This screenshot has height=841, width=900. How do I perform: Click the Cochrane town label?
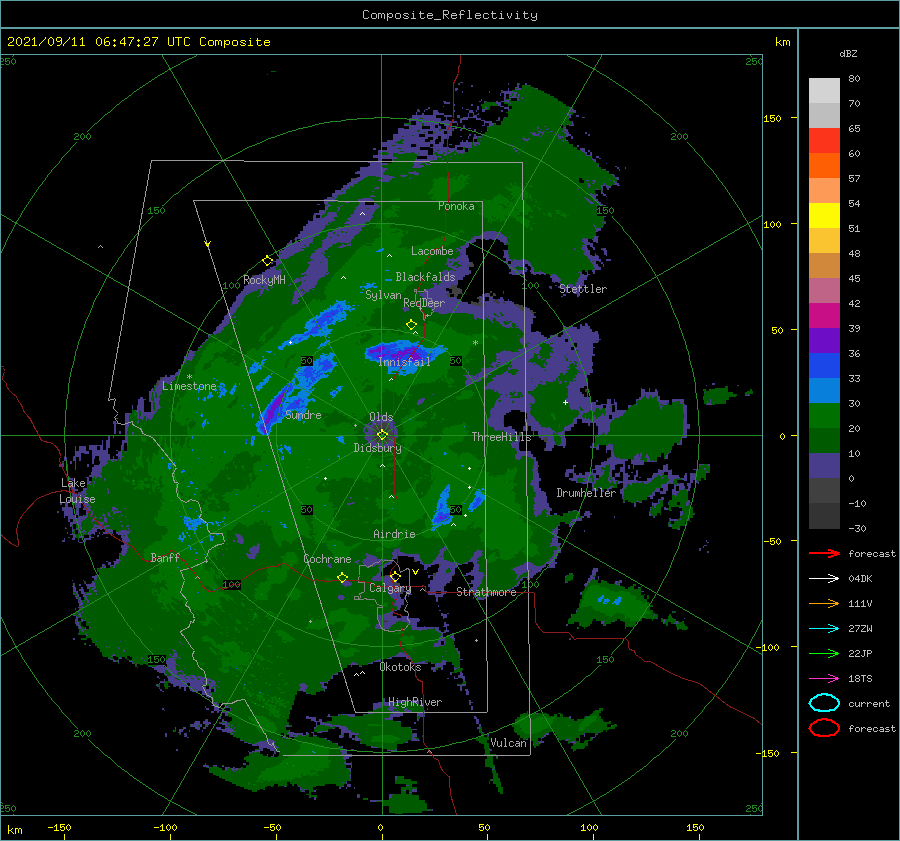[x=327, y=559]
